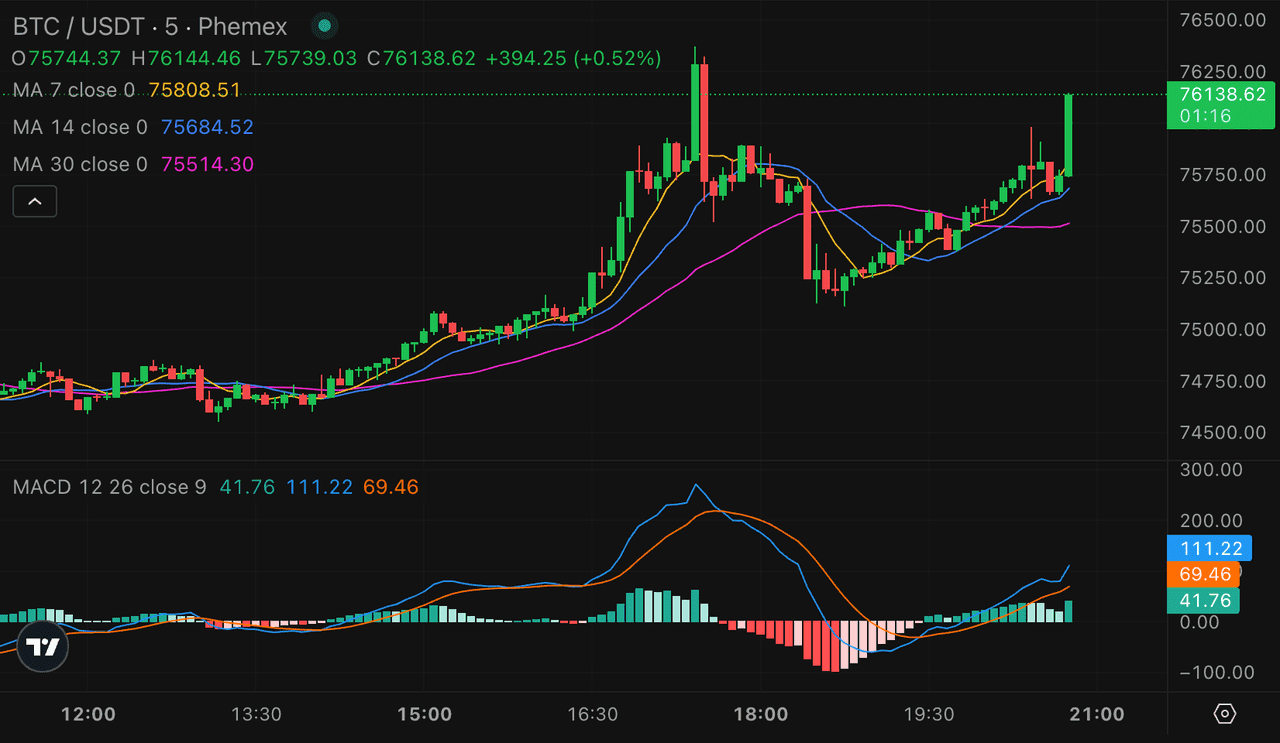Image resolution: width=1280 pixels, height=743 pixels.
Task: Select the MA 7 close indicator legend
Action: pyautogui.click(x=74, y=90)
